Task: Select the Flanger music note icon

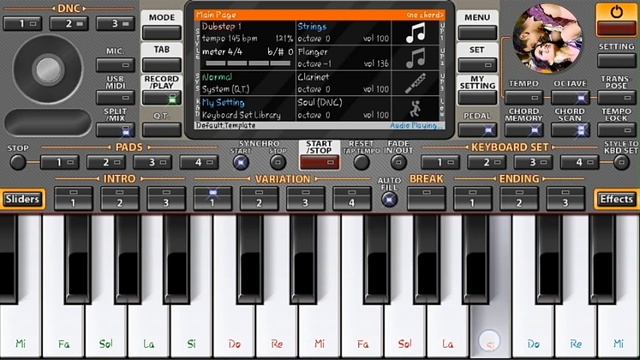Action: 415,58
